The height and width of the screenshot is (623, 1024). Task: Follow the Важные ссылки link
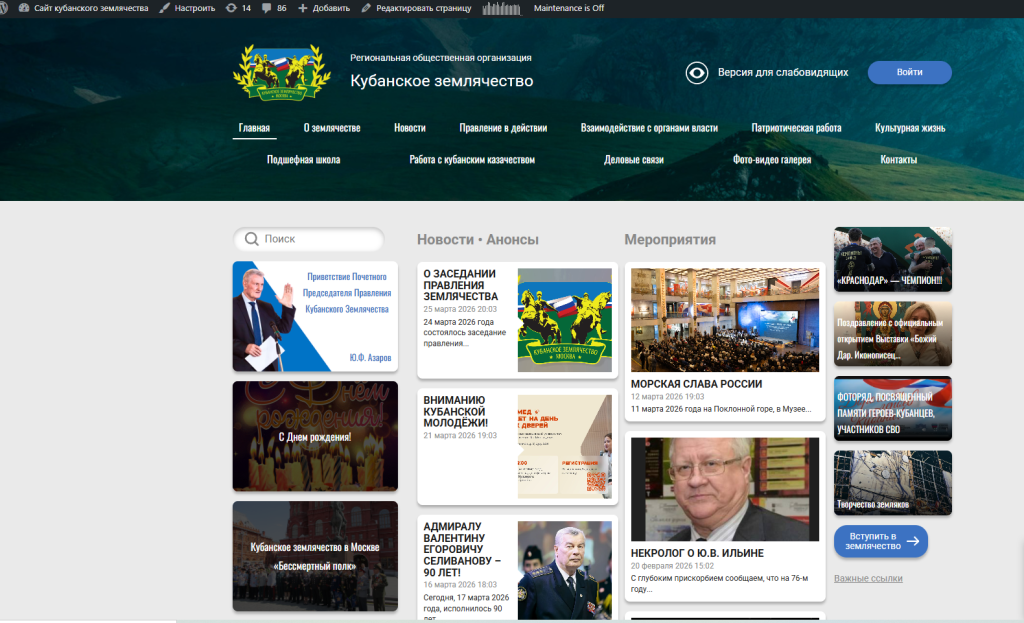tap(867, 578)
